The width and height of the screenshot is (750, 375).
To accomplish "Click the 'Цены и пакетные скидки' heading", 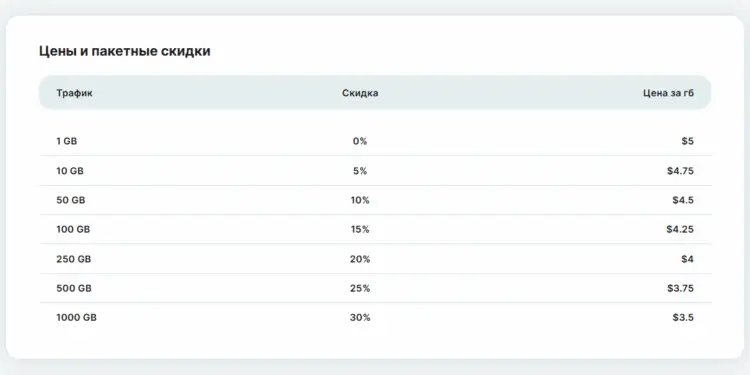I will 124,51.
